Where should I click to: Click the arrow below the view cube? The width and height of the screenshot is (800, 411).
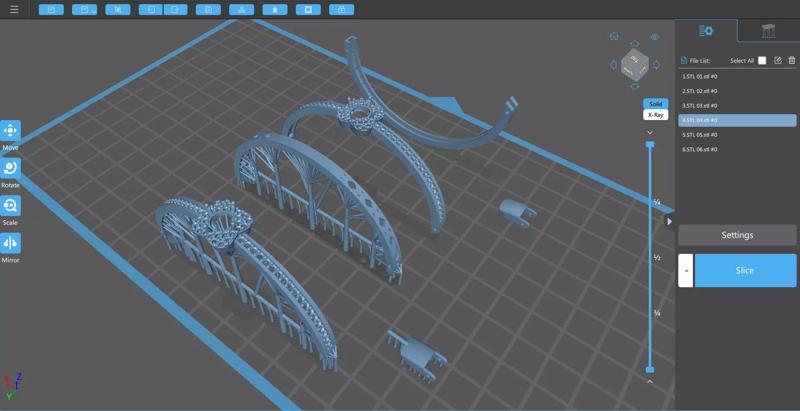tap(635, 86)
